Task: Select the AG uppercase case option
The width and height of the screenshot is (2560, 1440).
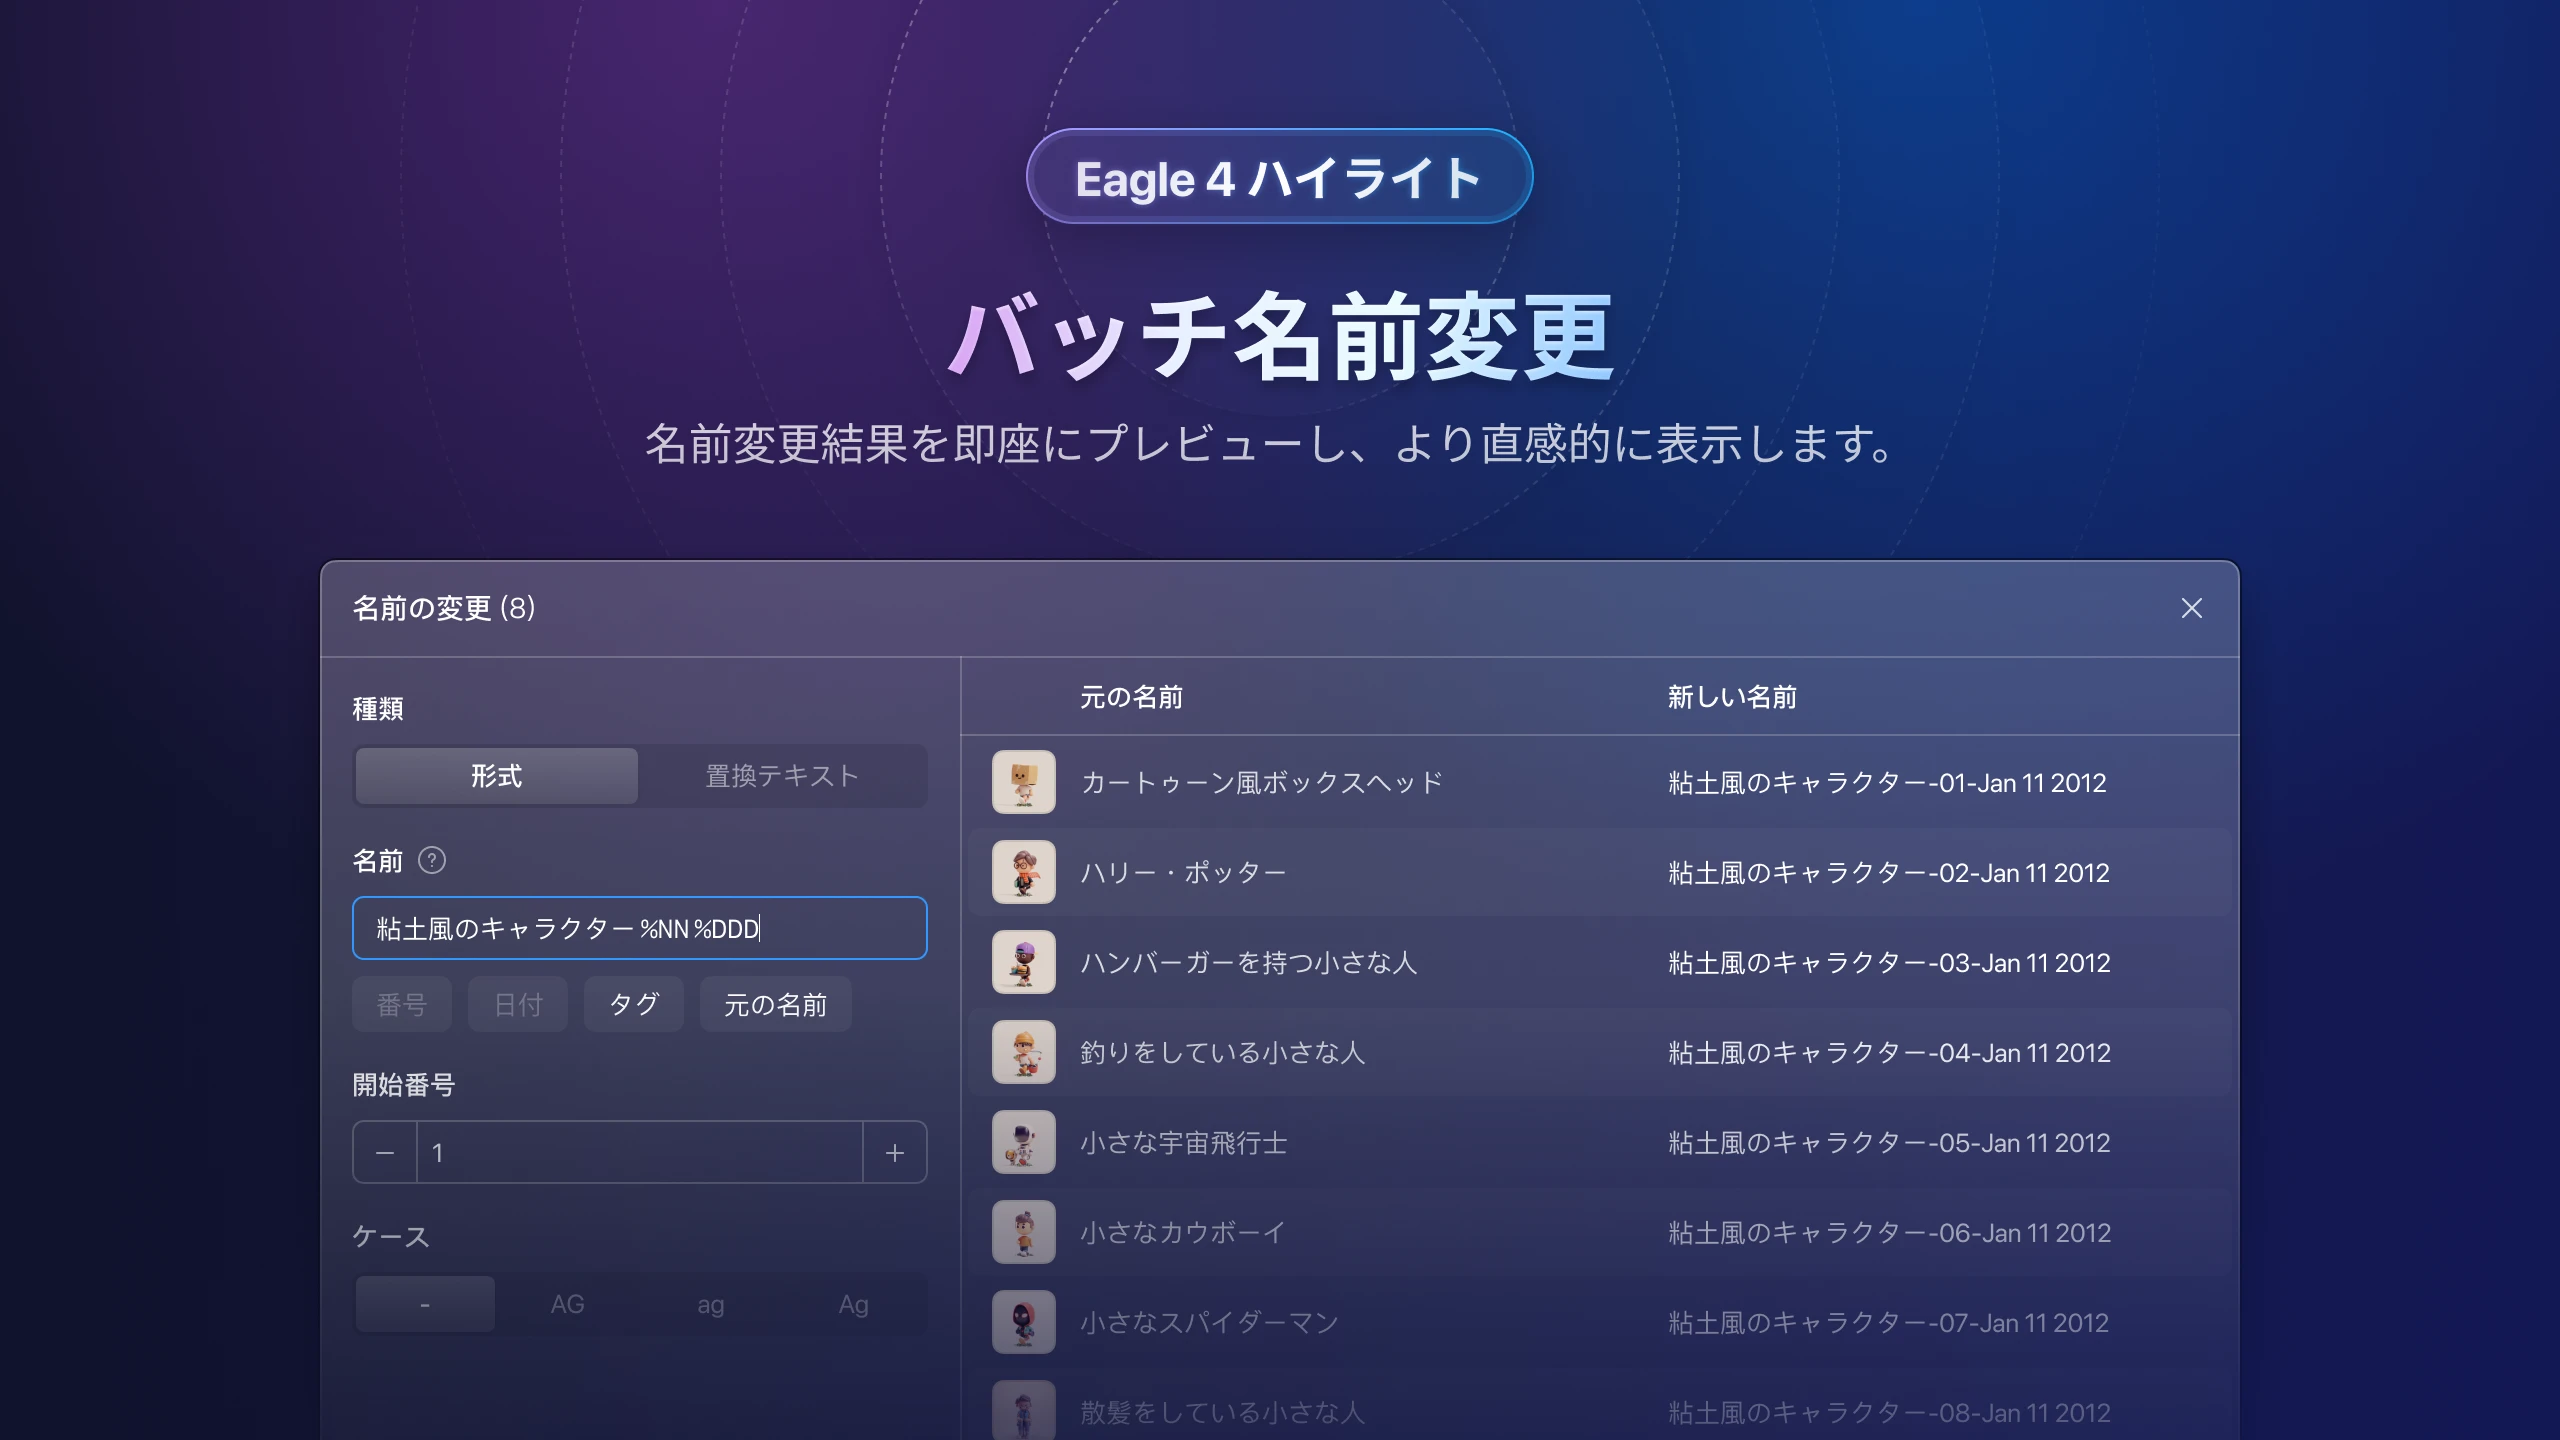Action: tap(567, 1304)
